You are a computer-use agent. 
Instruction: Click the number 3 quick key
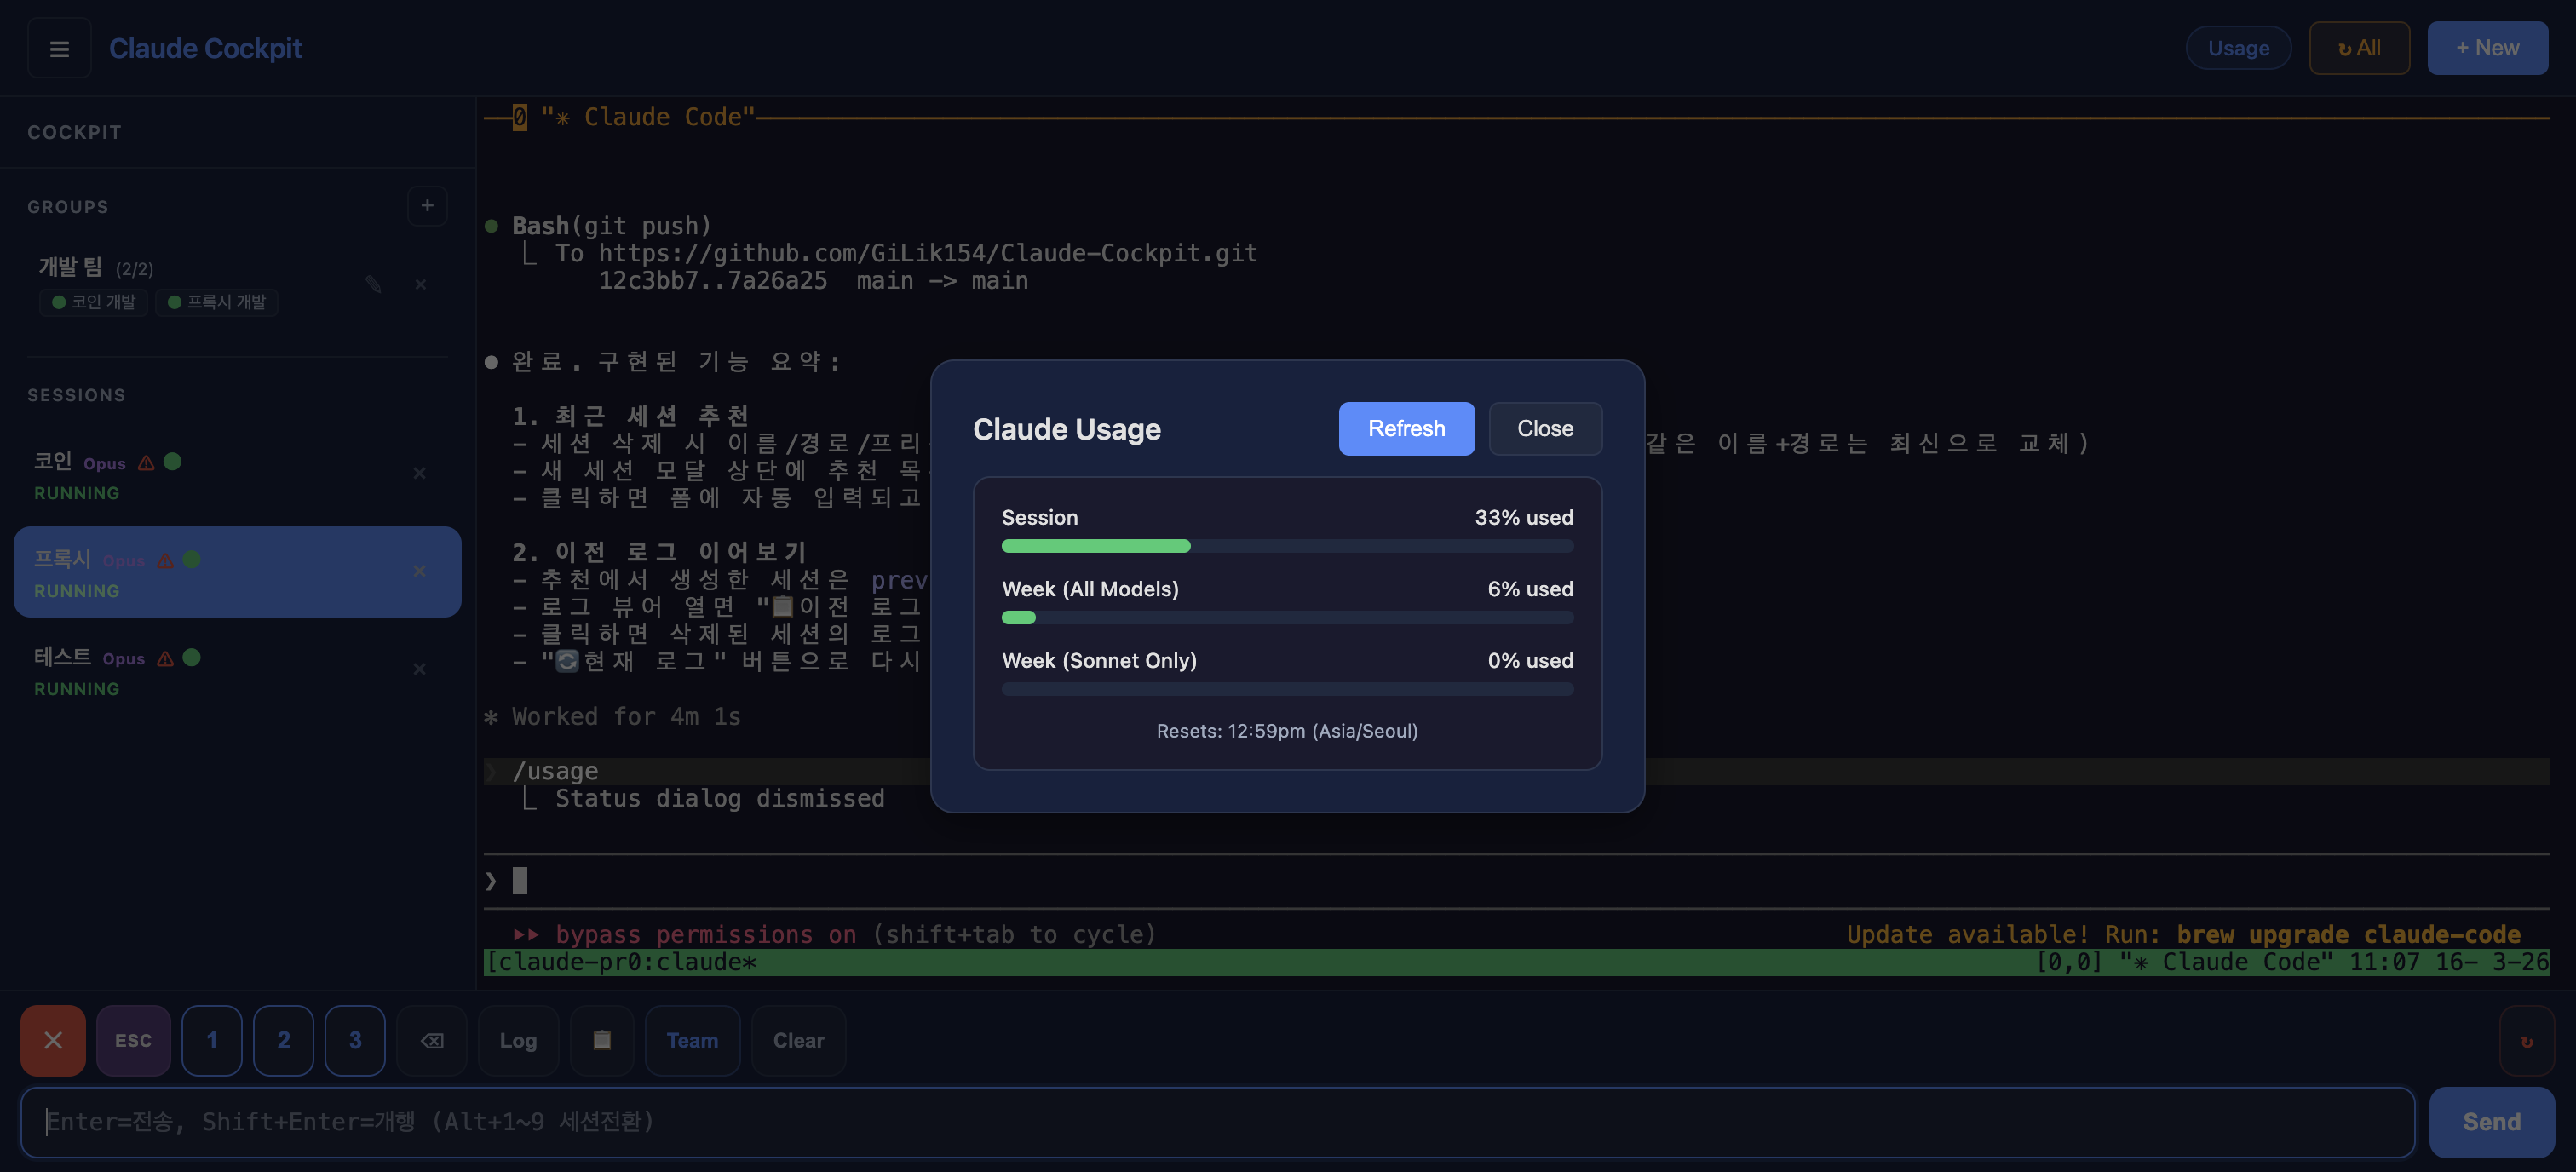355,1040
